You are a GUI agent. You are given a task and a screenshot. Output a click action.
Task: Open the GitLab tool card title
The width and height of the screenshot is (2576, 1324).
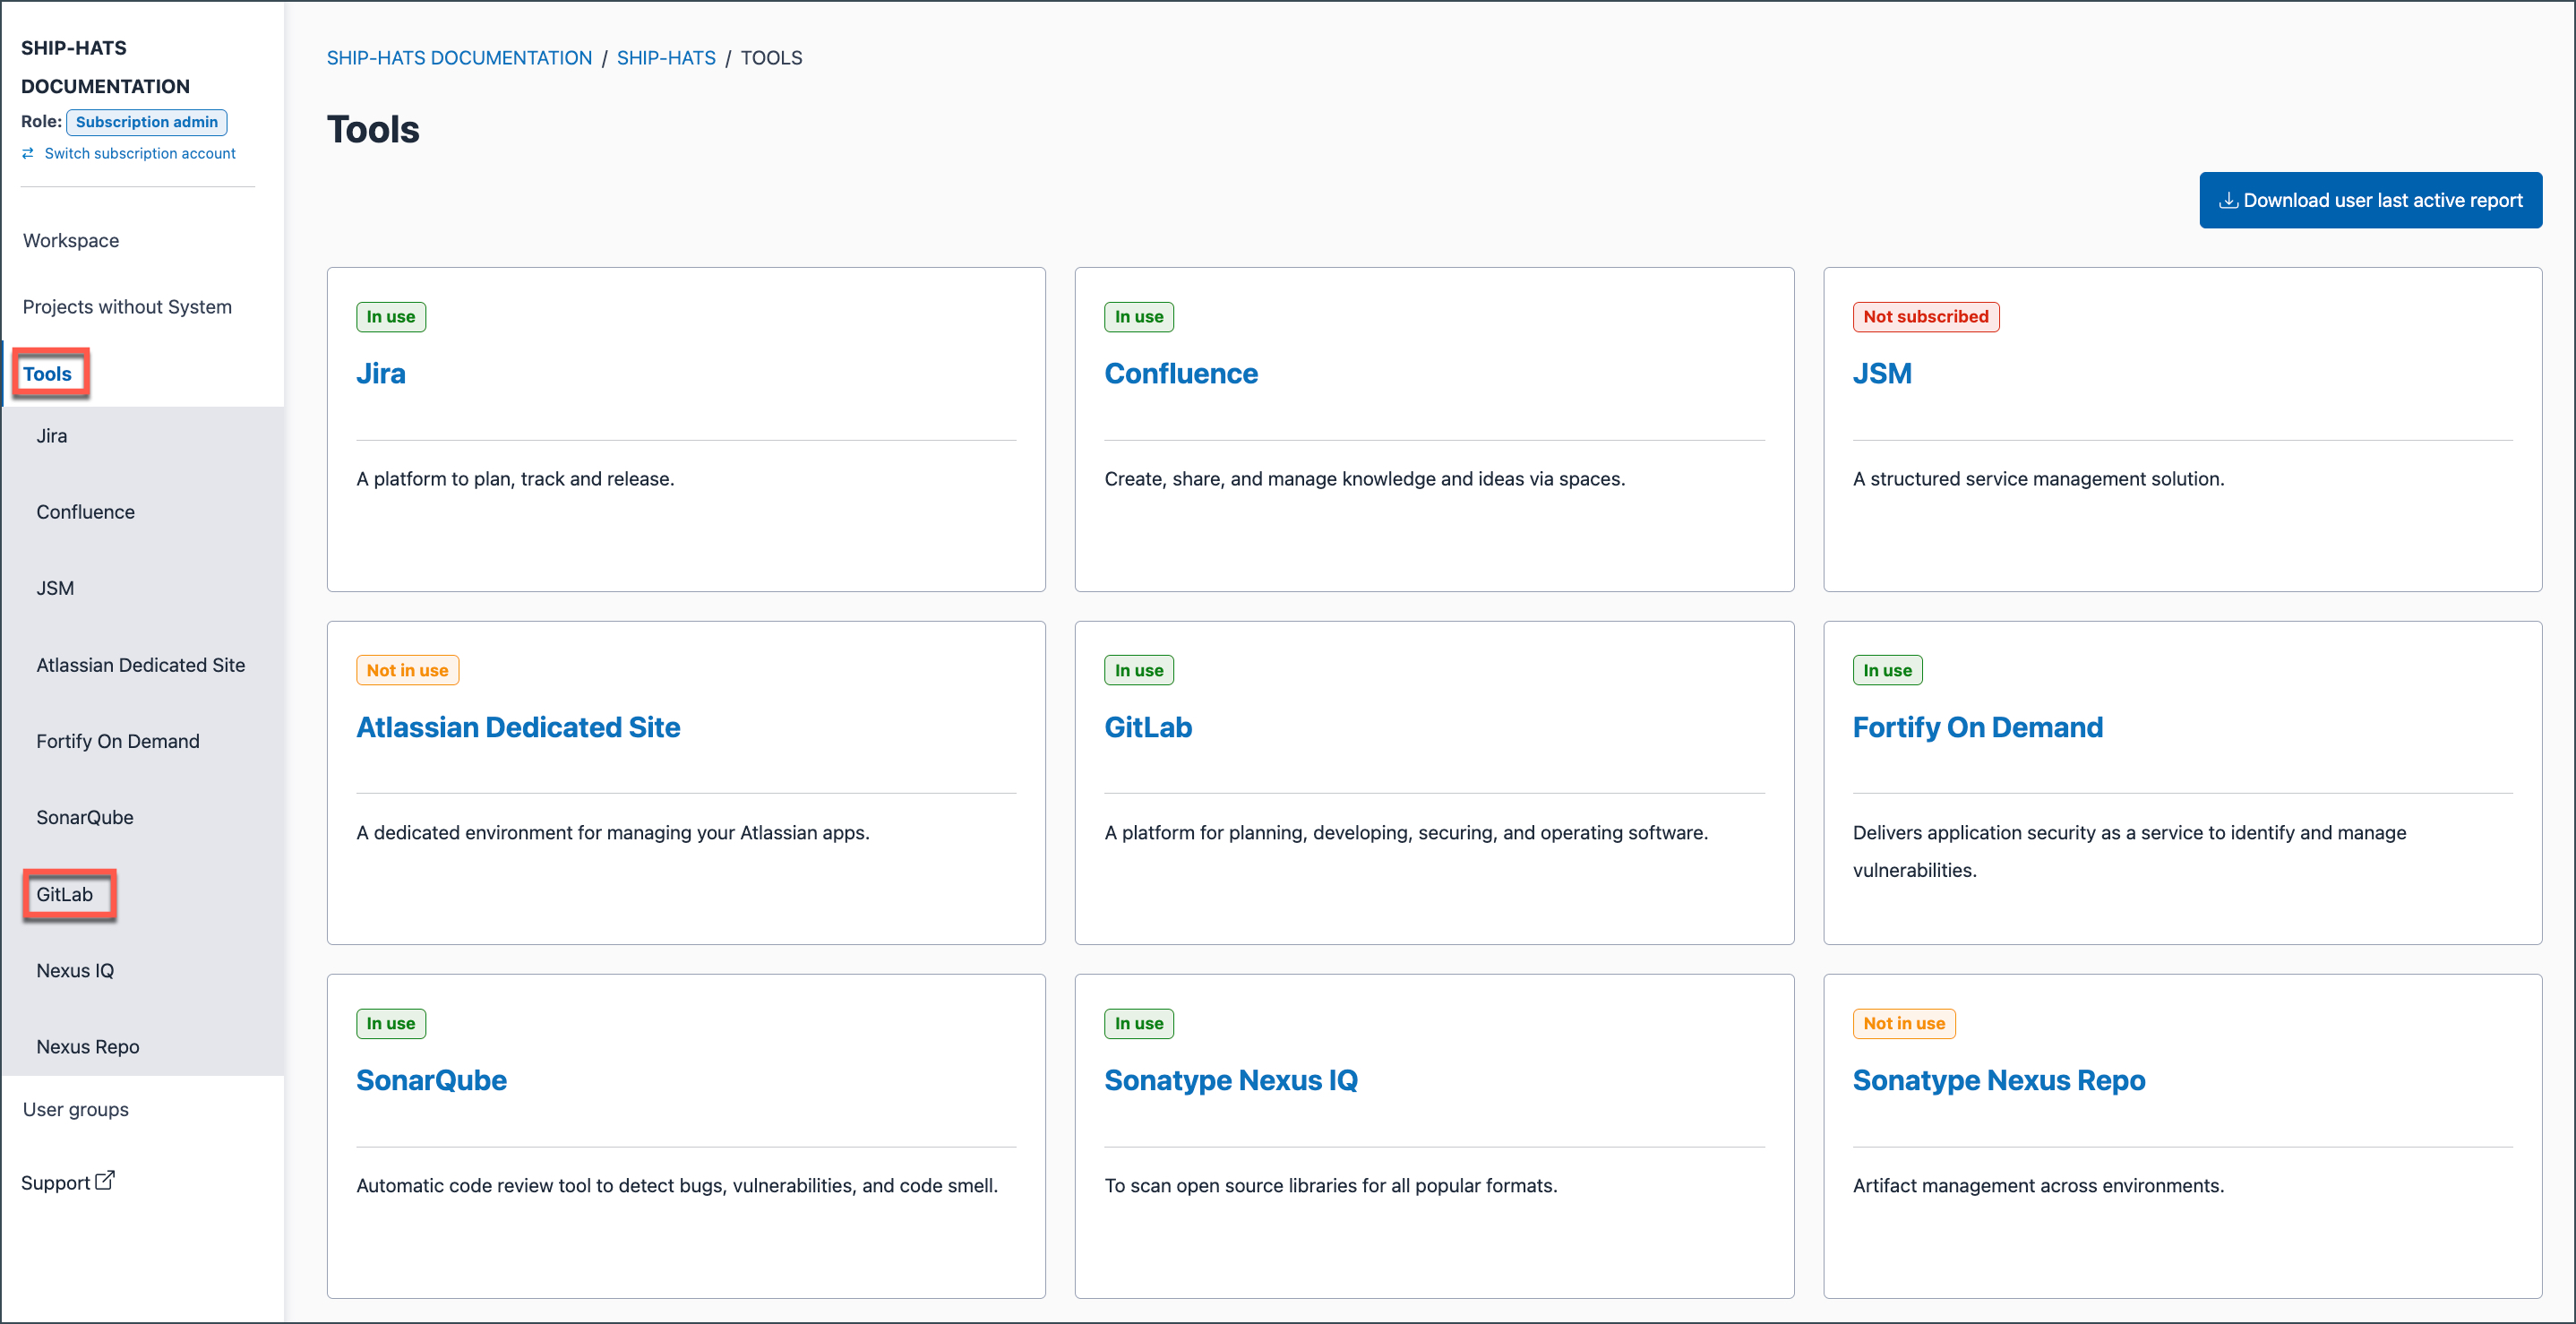(1148, 727)
